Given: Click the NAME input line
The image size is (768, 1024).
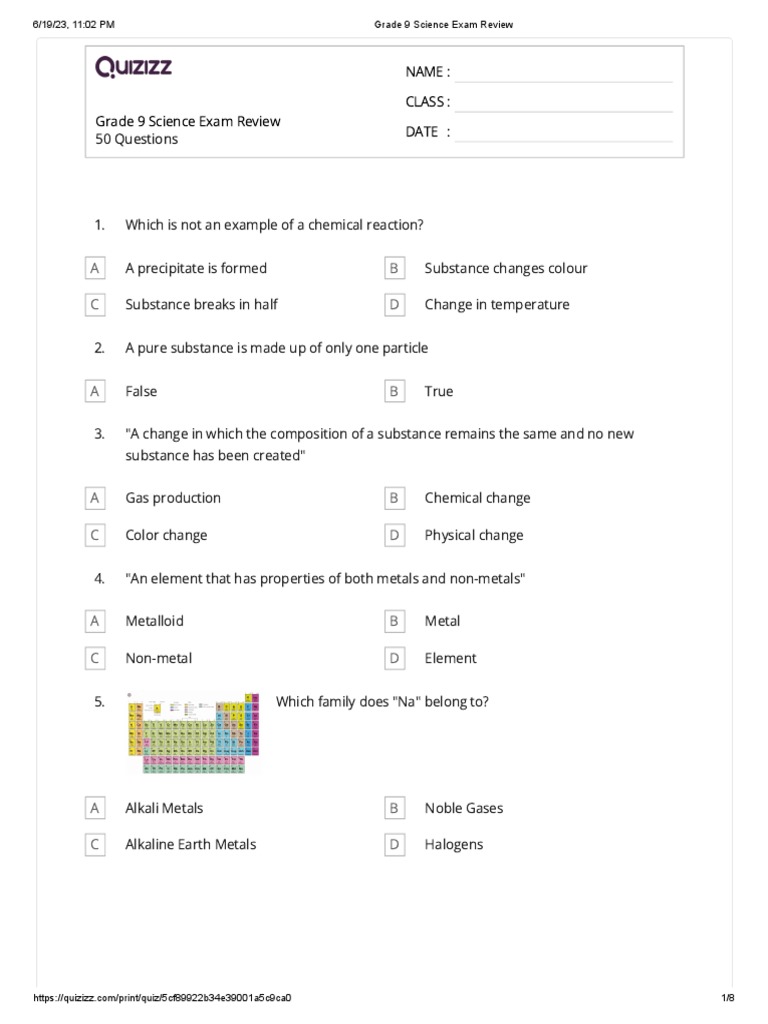Looking at the screenshot, I should (x=563, y=72).
